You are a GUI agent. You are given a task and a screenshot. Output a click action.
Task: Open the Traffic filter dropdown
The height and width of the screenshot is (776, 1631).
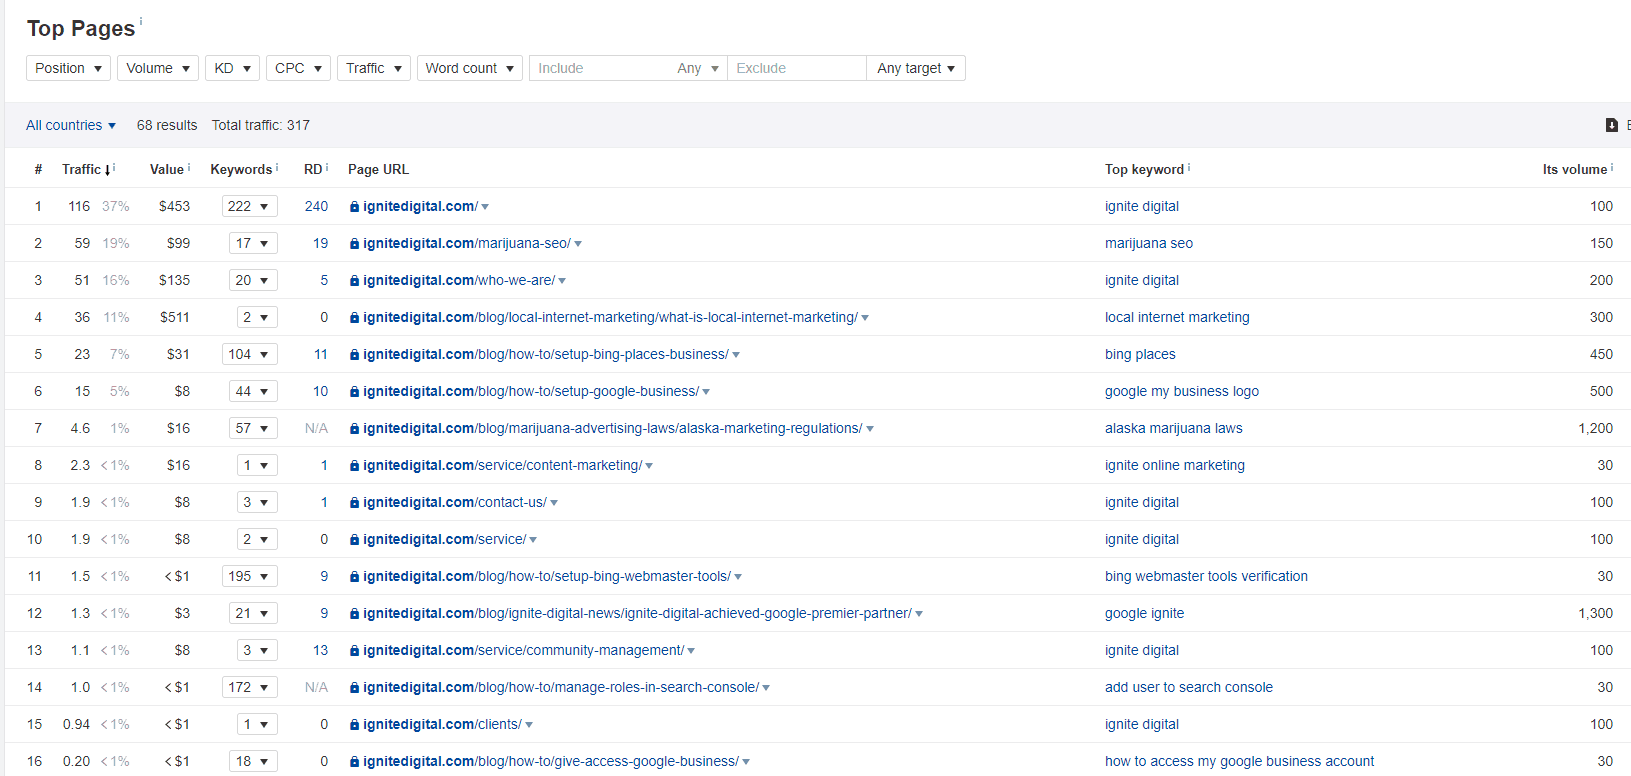coord(374,68)
